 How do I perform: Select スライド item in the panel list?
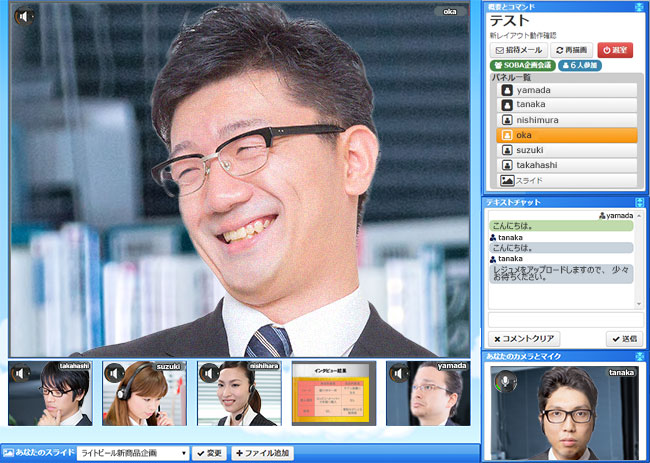567,180
